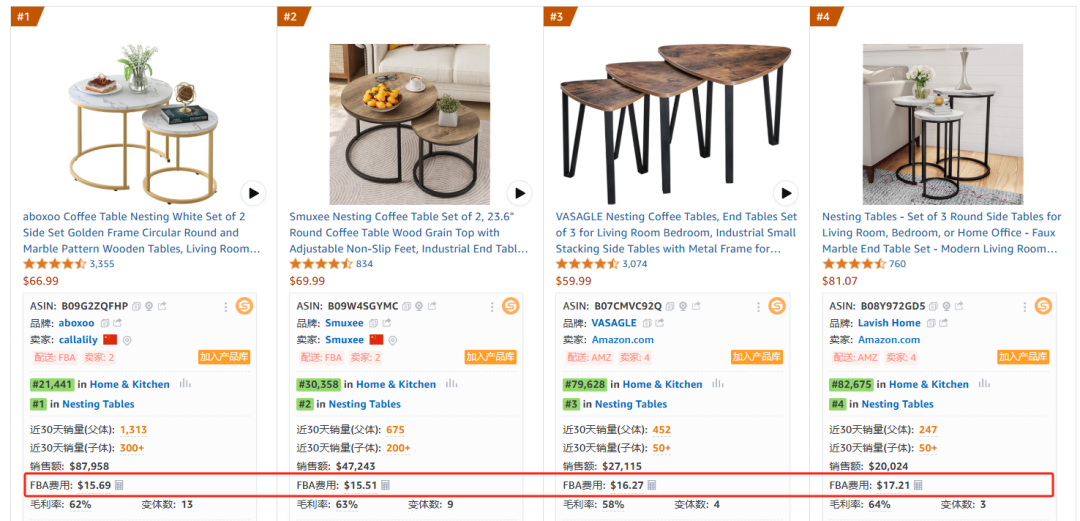Show BSR trend chart for rank #30,358

click(x=452, y=384)
